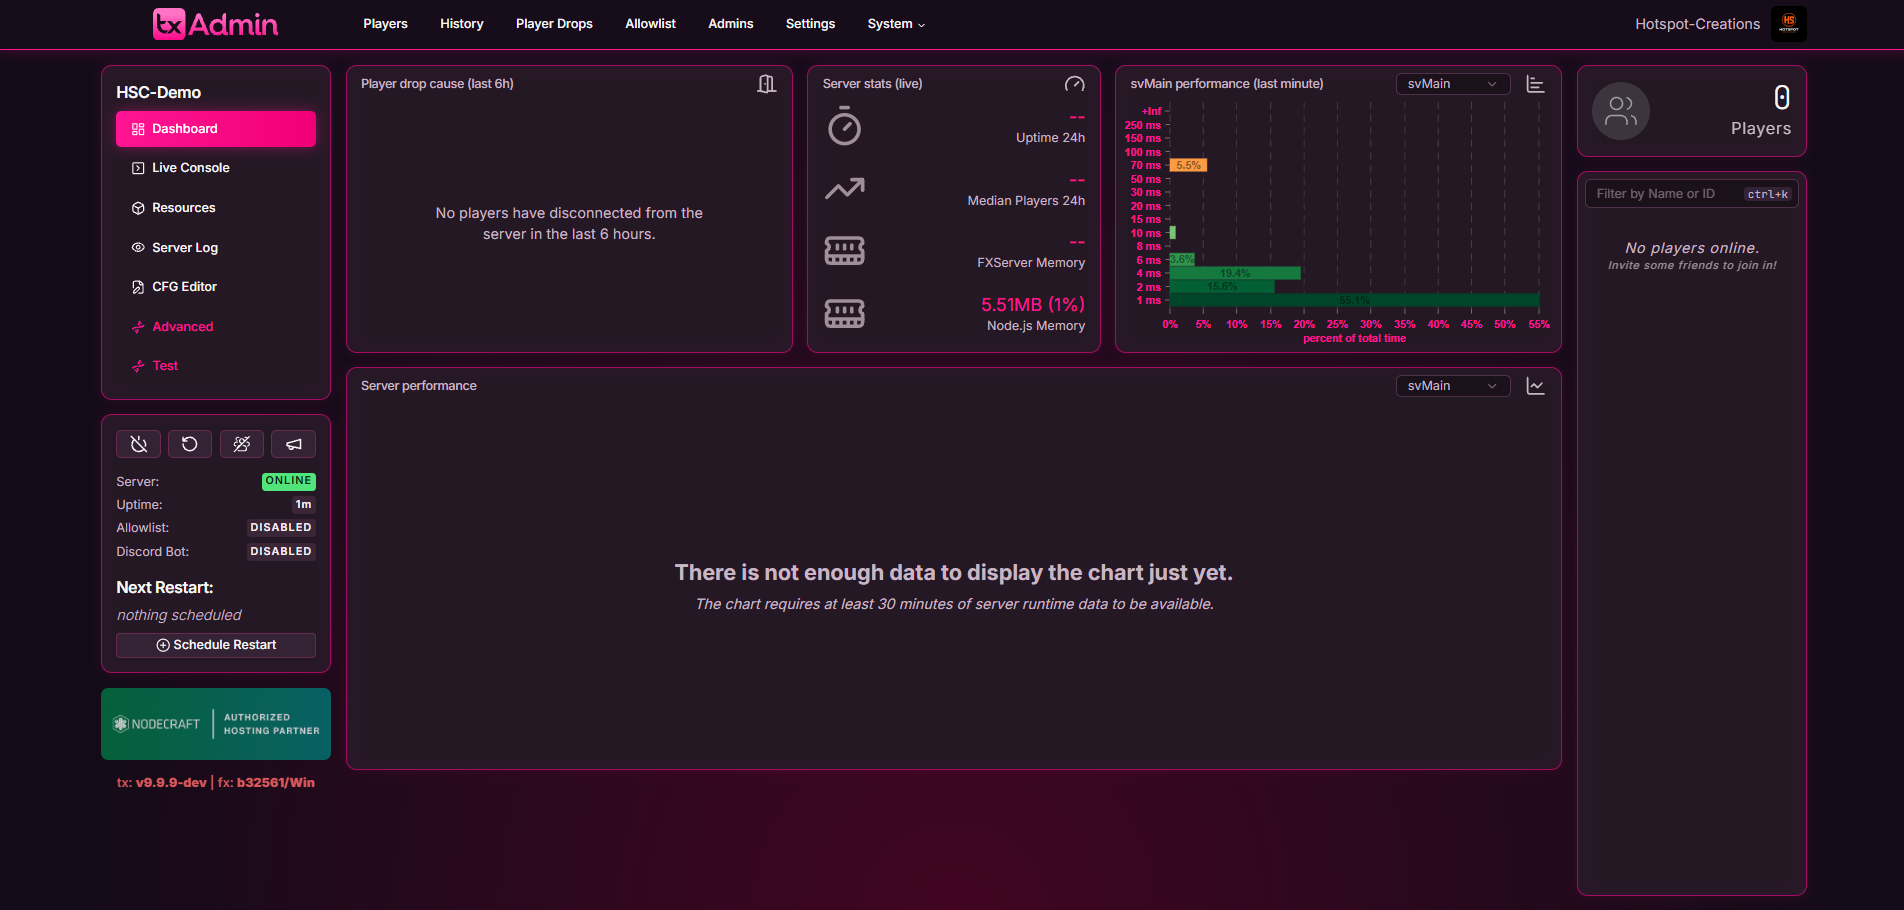Screen dimensions: 1904x910
Task: Open the History page
Action: pyautogui.click(x=462, y=24)
